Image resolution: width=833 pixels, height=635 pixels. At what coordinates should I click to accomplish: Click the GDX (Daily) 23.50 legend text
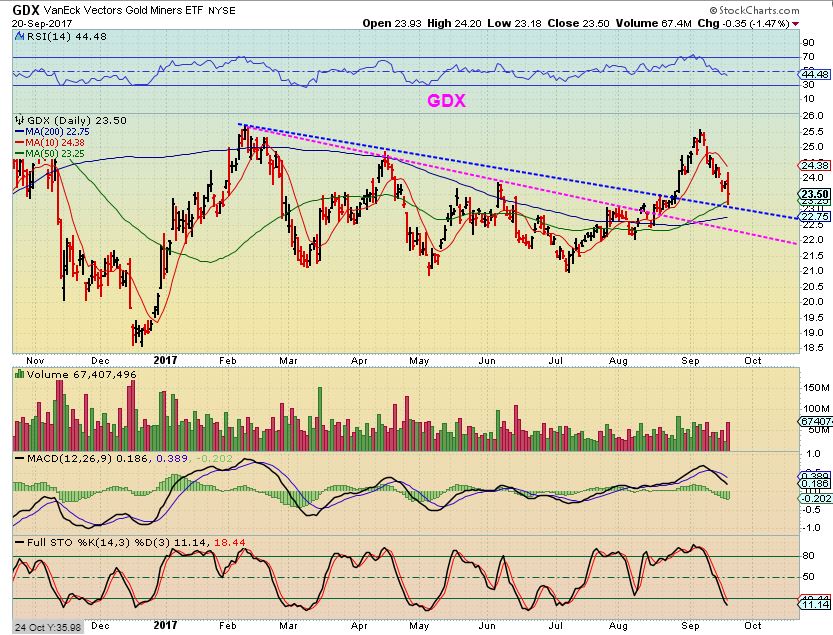coord(76,120)
